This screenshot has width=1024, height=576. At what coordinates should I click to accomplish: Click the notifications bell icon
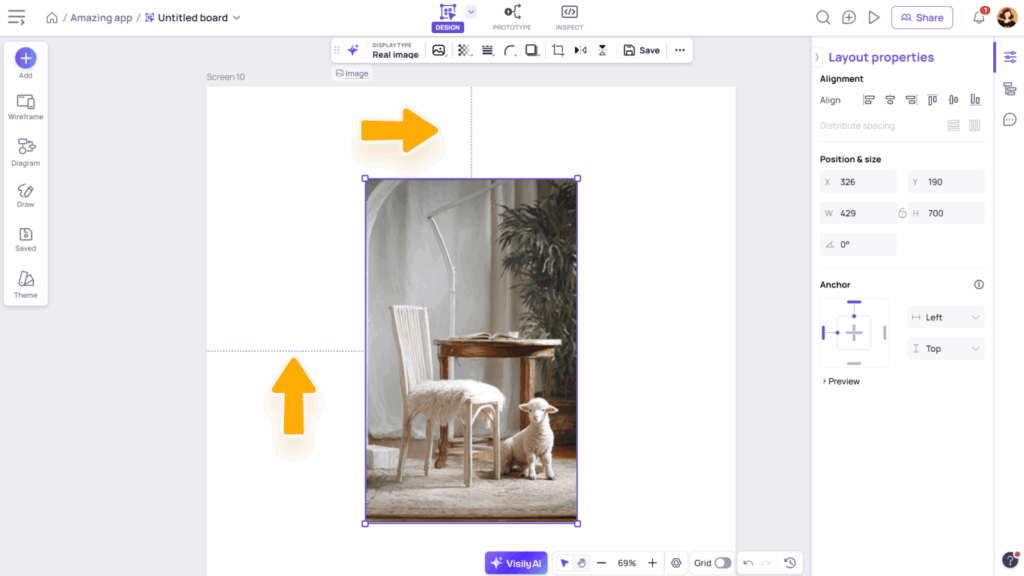click(979, 17)
